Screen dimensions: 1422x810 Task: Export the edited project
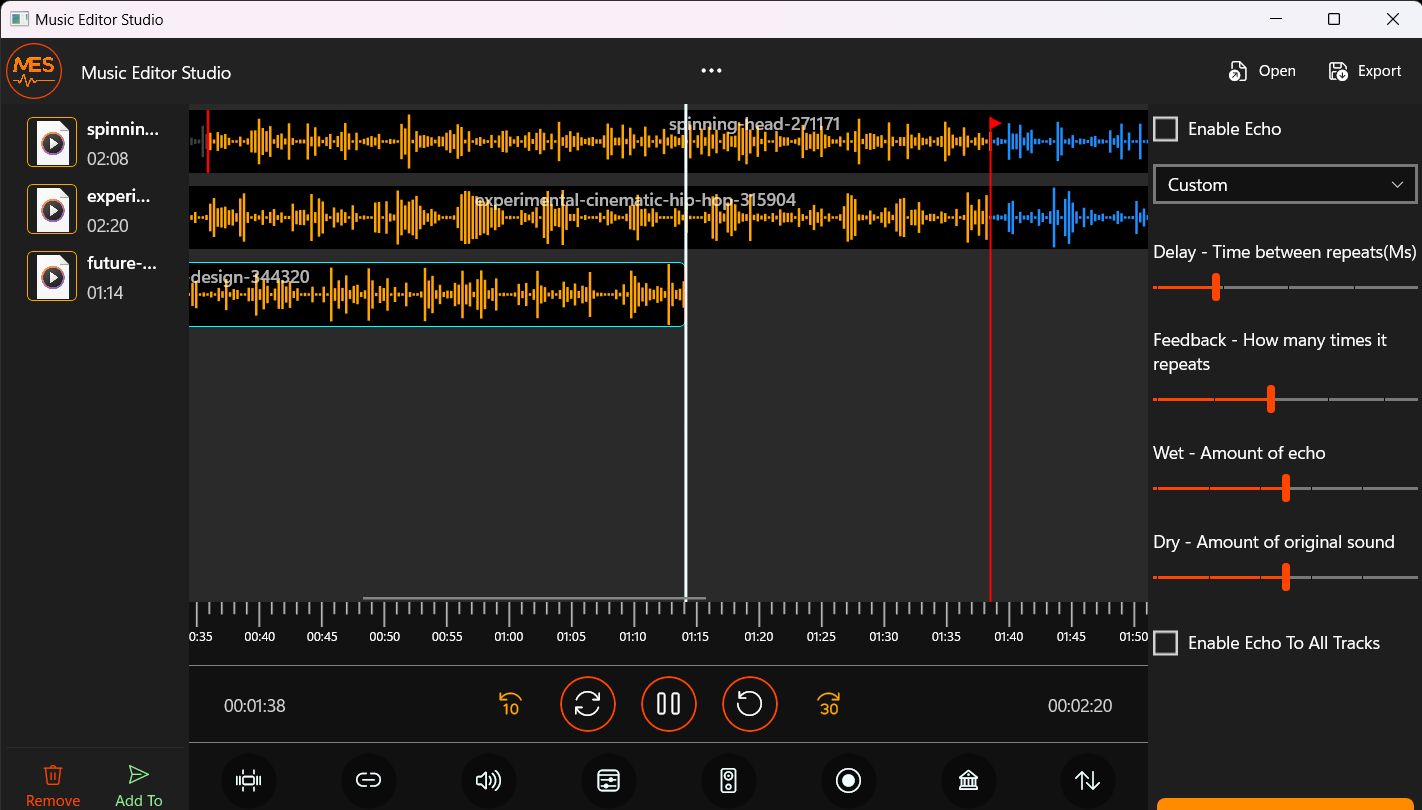[x=1364, y=70]
